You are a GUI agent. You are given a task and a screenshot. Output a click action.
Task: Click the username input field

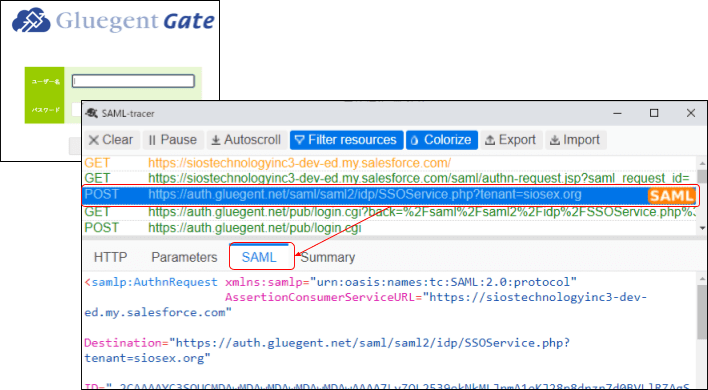coord(134,81)
